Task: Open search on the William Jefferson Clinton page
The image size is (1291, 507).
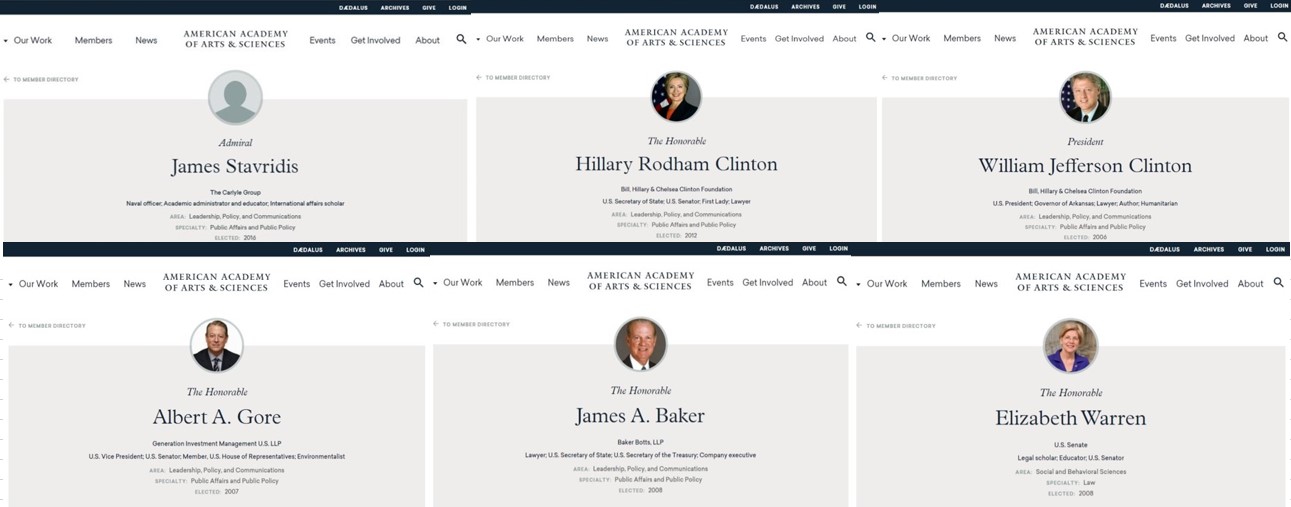Action: pos(1283,37)
